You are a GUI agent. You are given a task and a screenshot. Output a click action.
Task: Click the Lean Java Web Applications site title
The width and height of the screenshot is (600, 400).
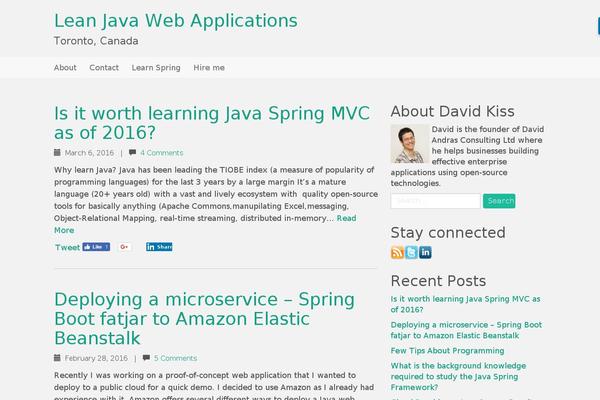(176, 21)
